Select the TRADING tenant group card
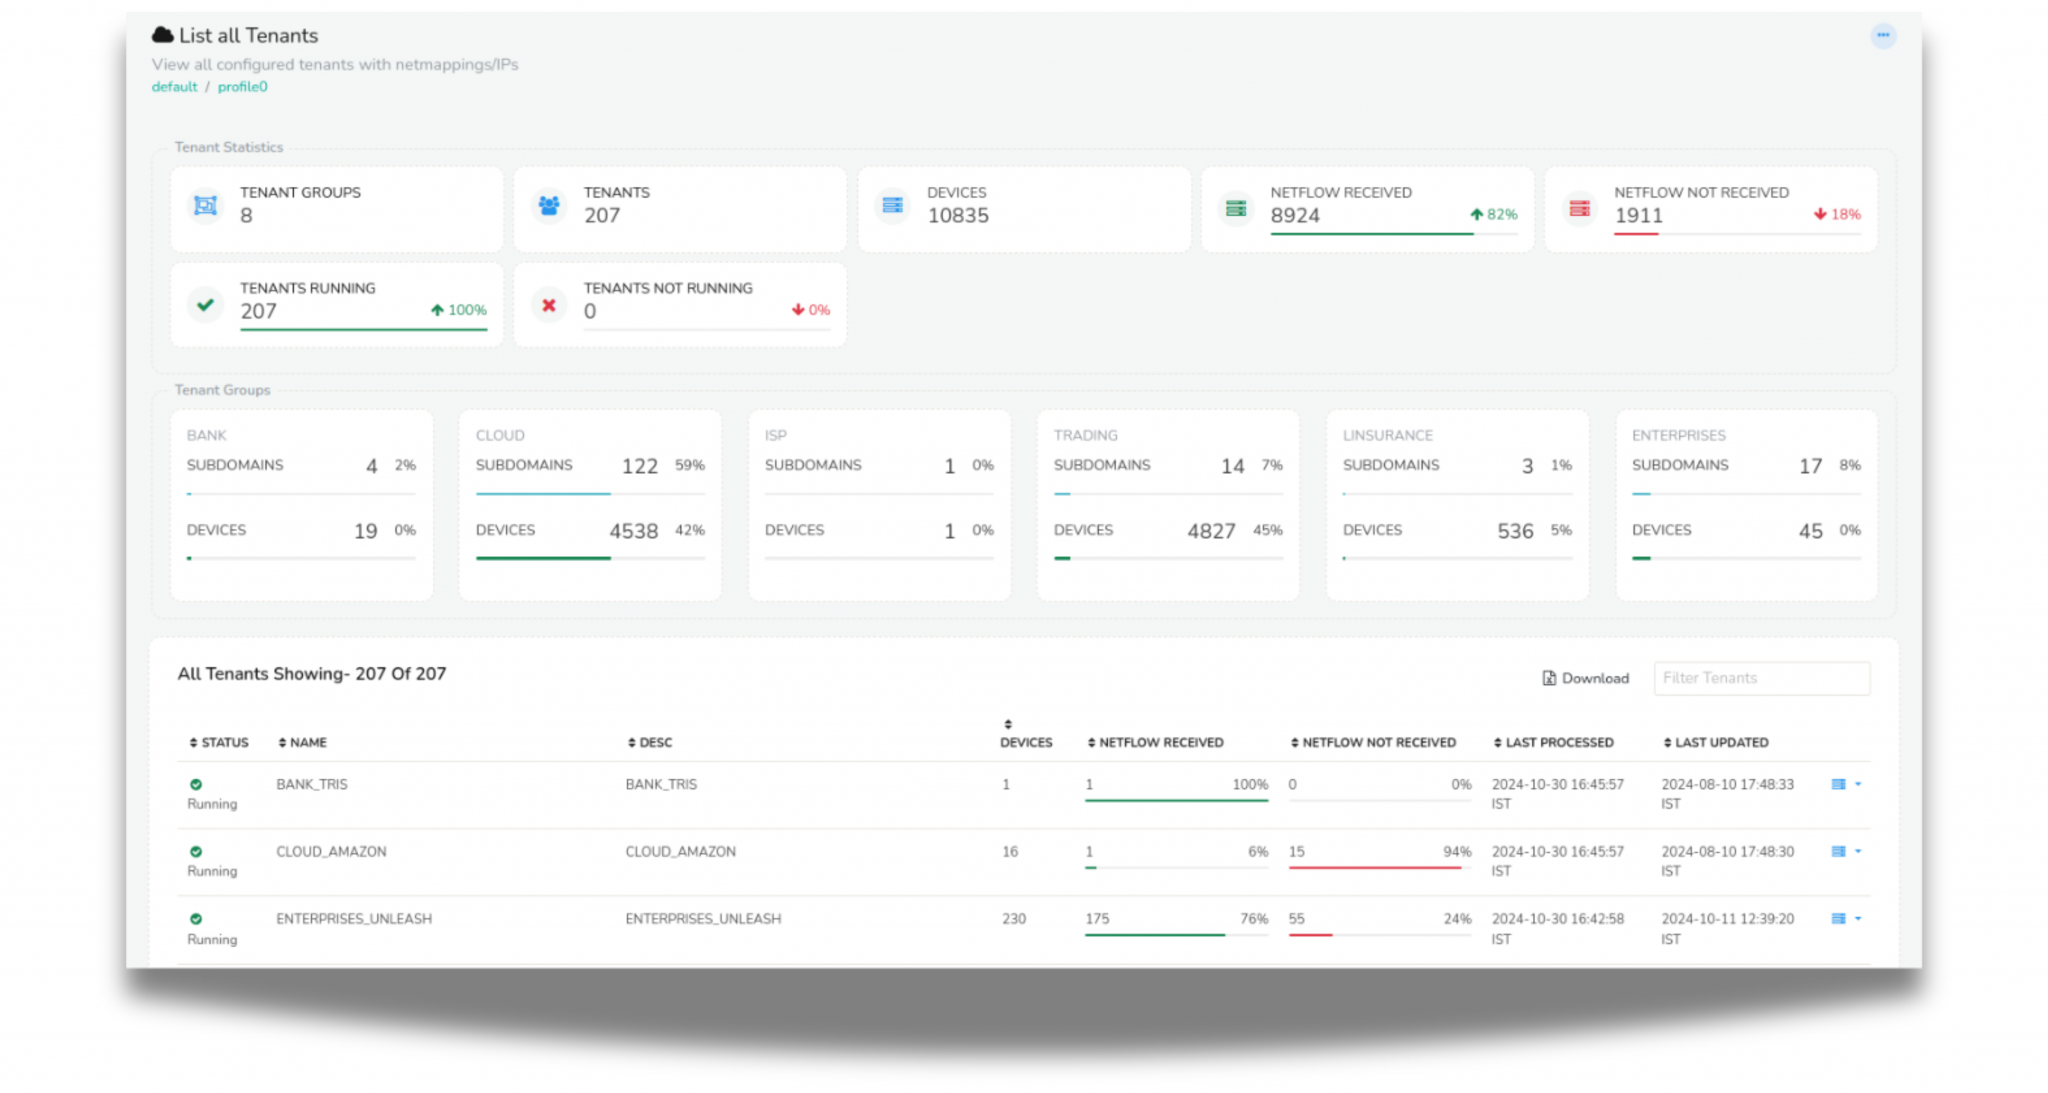Screen dimensions: 2048x1093 (1168, 505)
